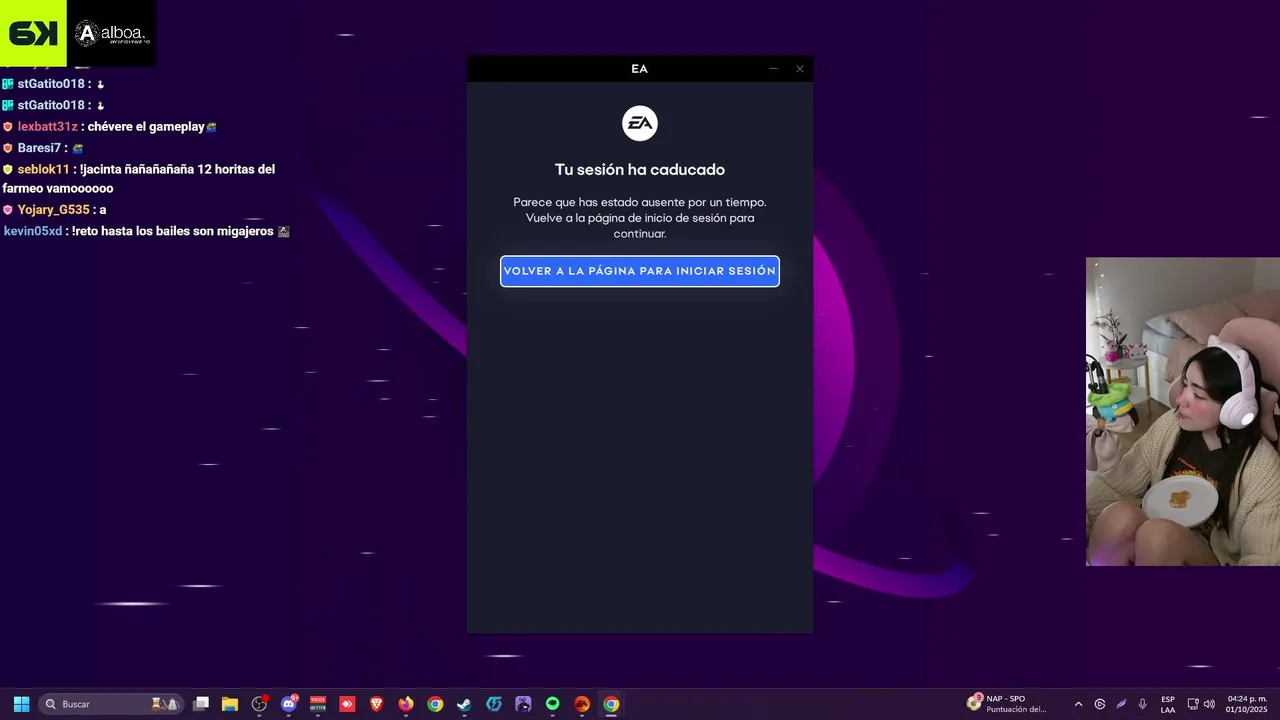Switch to OBS Studio in the taskbar
The image size is (1280, 720).
(260, 704)
